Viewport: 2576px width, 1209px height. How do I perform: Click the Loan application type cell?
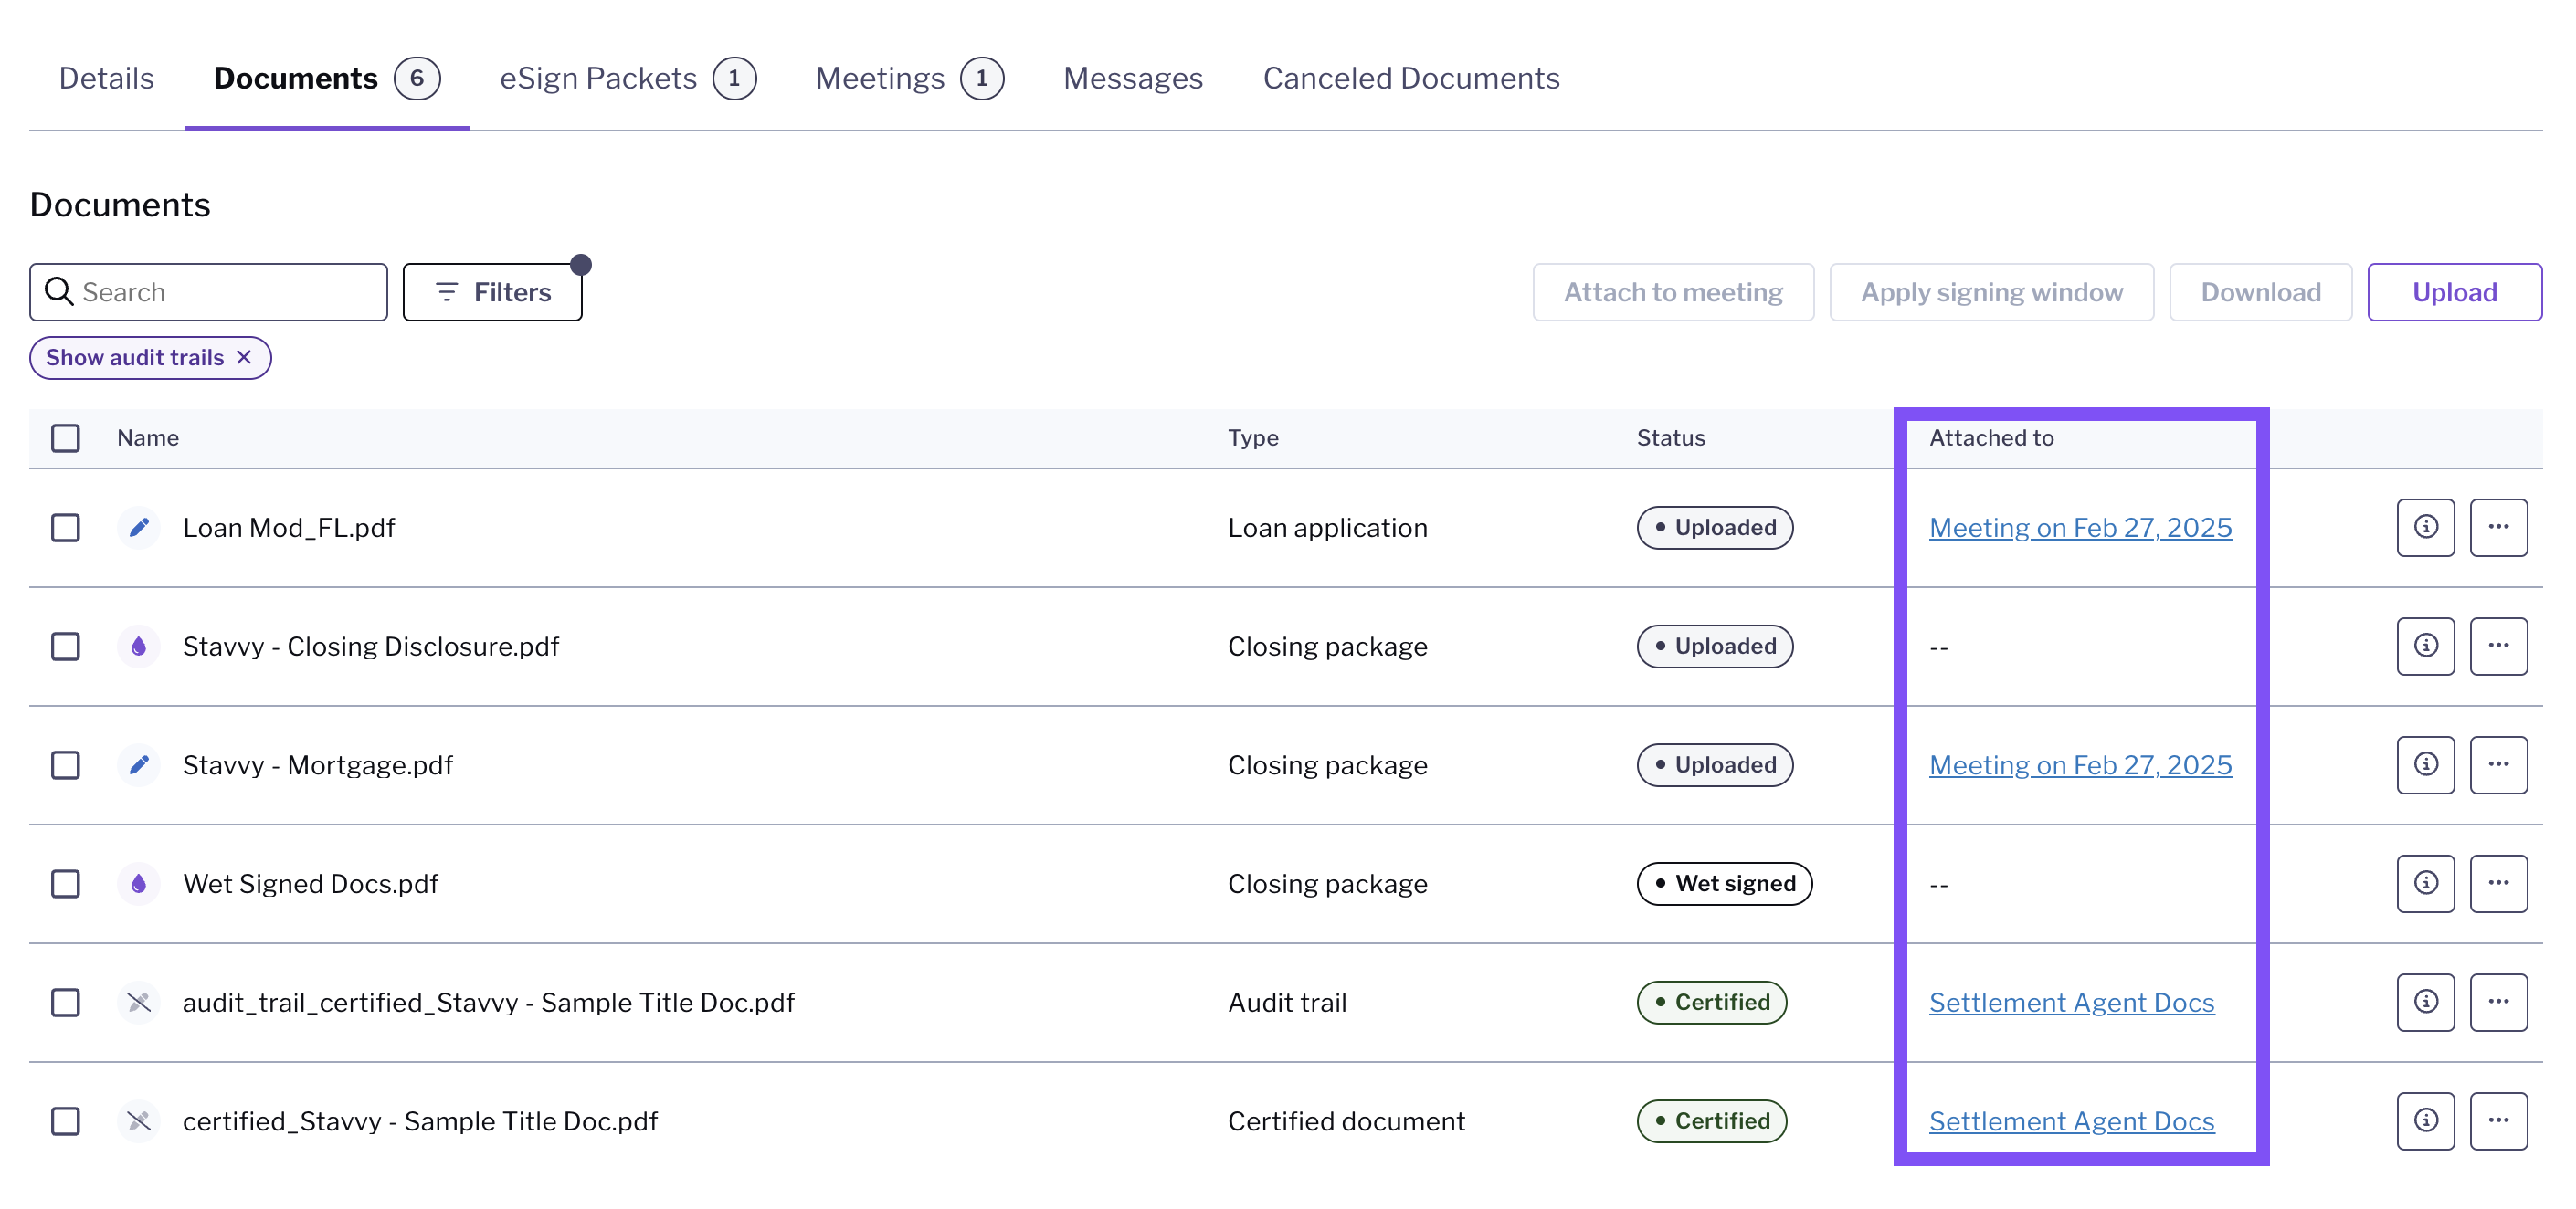tap(1327, 527)
